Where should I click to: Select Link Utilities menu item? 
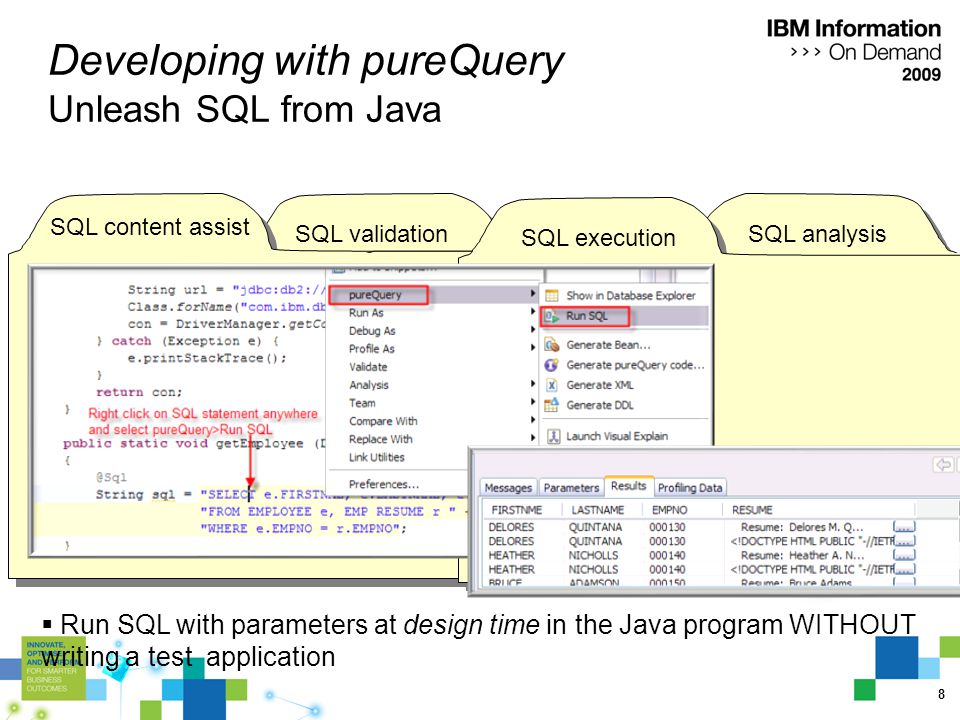coord(377,457)
